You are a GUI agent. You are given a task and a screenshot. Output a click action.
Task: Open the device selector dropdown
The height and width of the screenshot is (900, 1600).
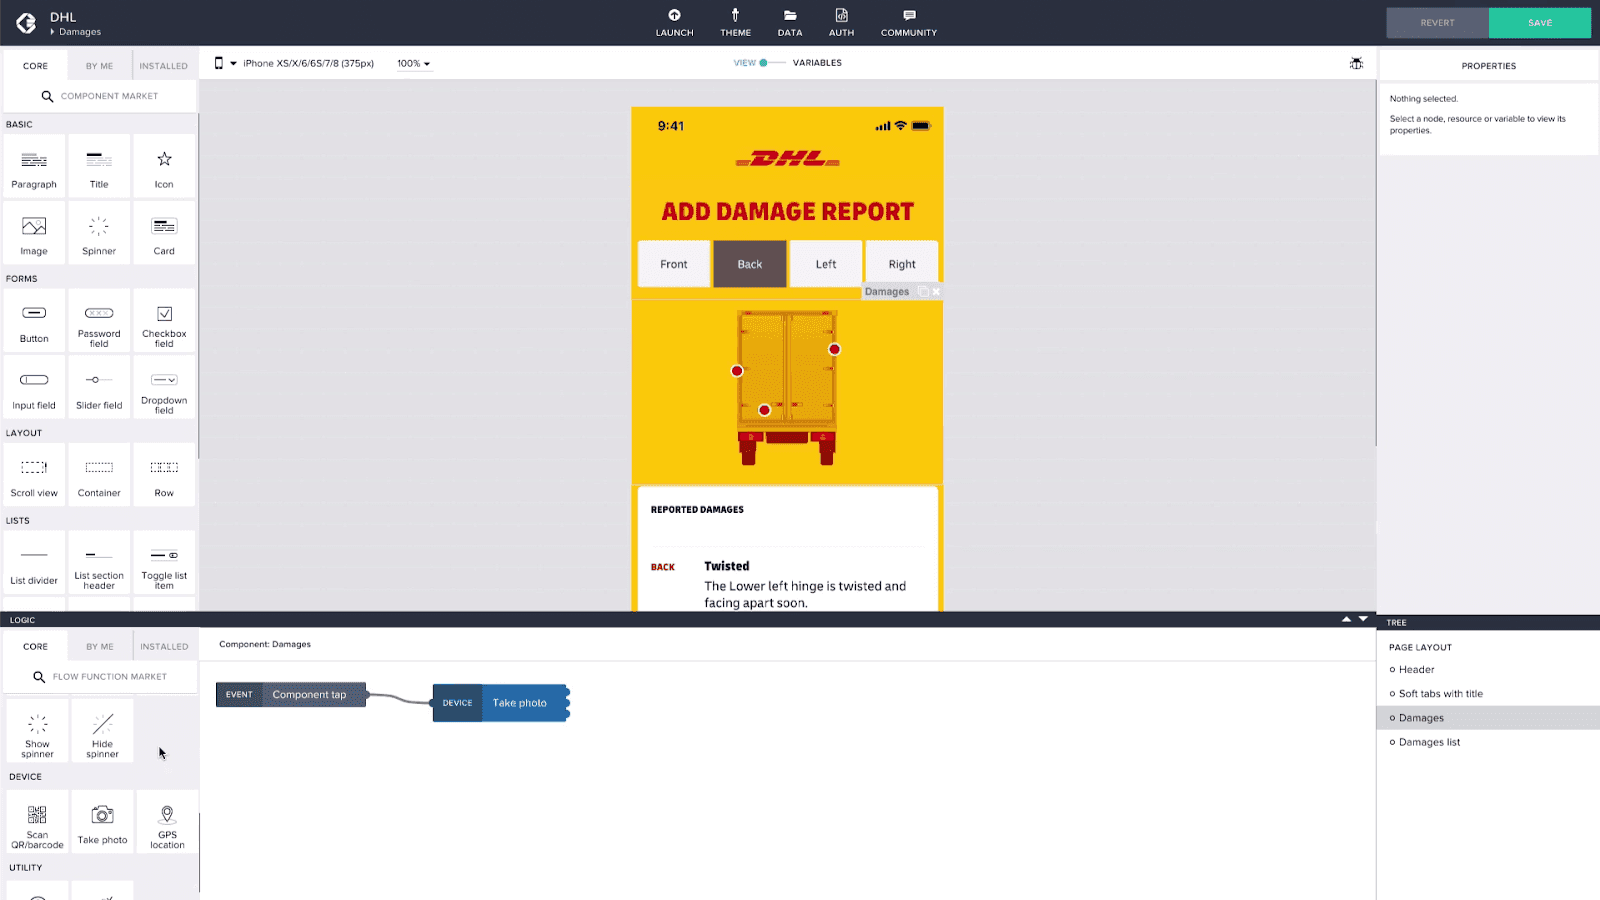295,63
